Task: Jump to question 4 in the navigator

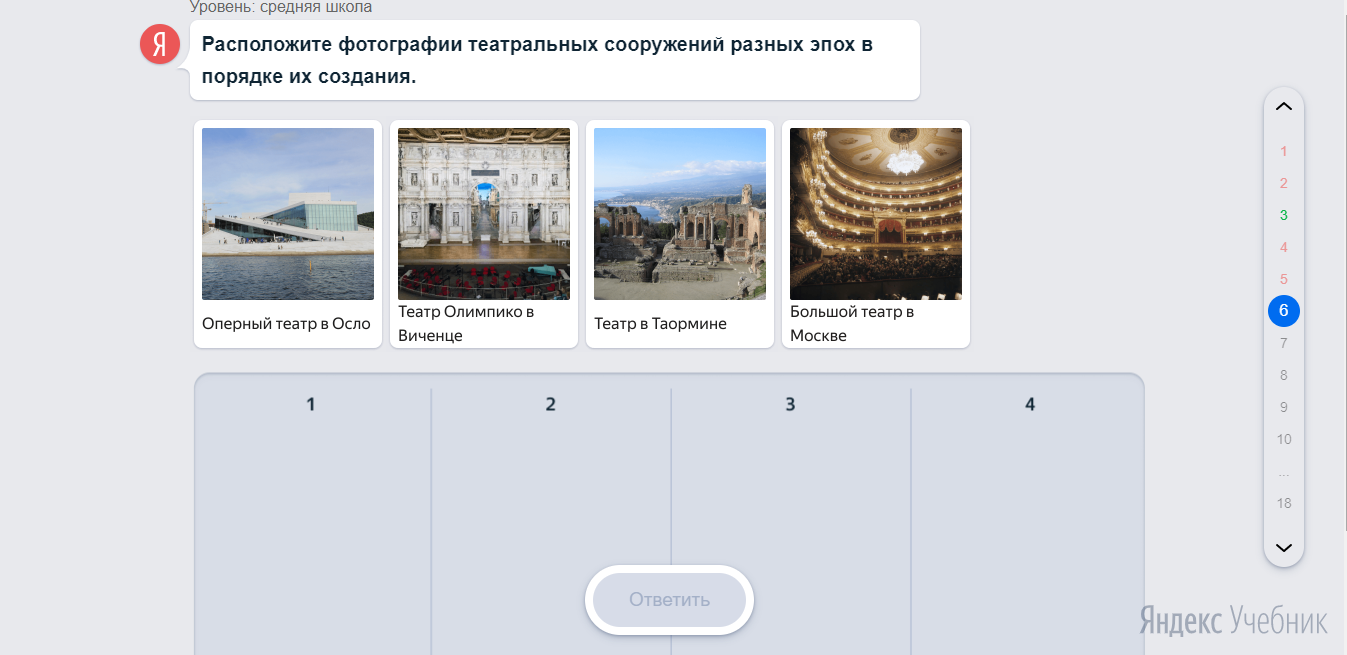Action: [x=1284, y=248]
